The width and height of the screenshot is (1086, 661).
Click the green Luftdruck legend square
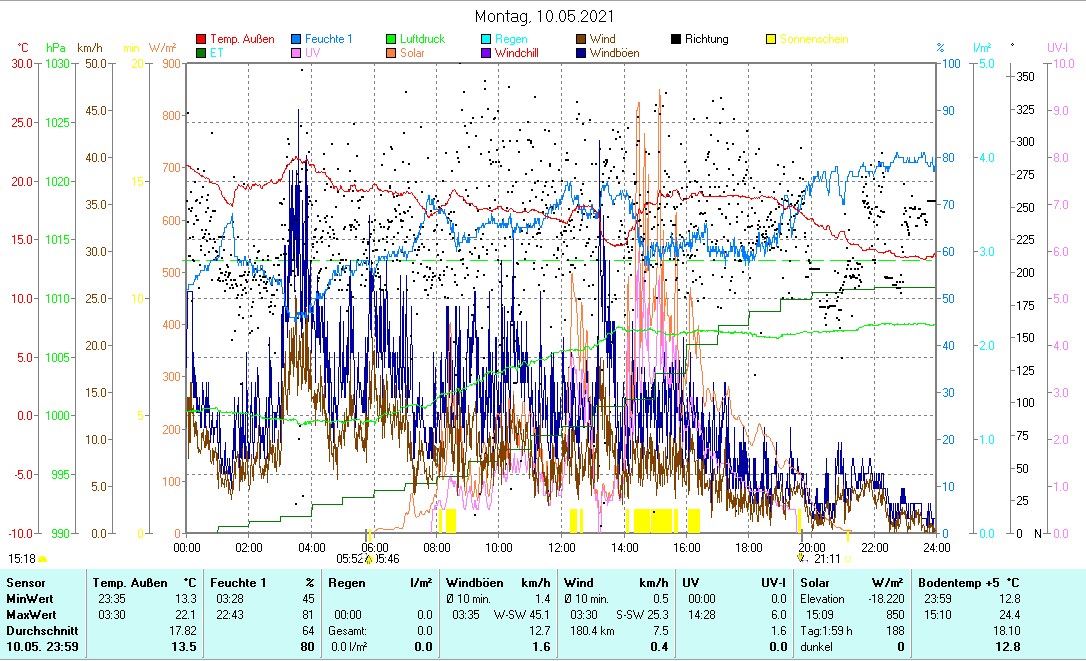tap(391, 40)
